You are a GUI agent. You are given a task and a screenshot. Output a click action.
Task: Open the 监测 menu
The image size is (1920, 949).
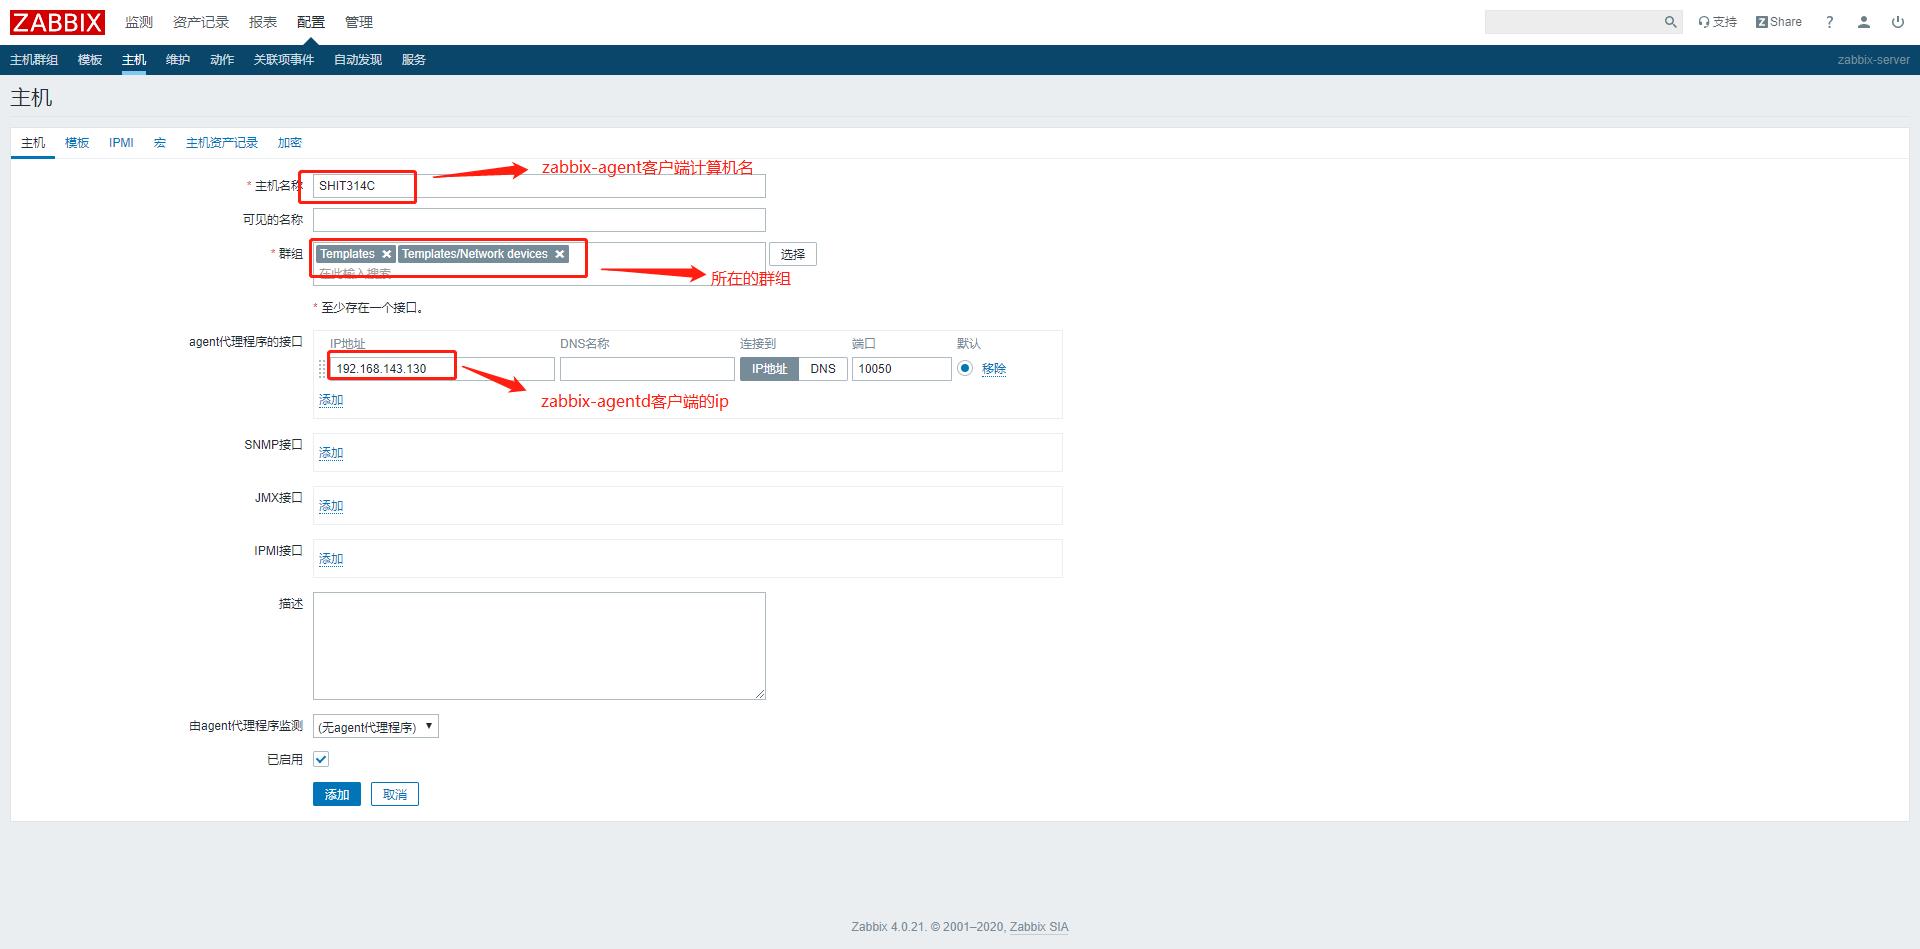click(139, 22)
